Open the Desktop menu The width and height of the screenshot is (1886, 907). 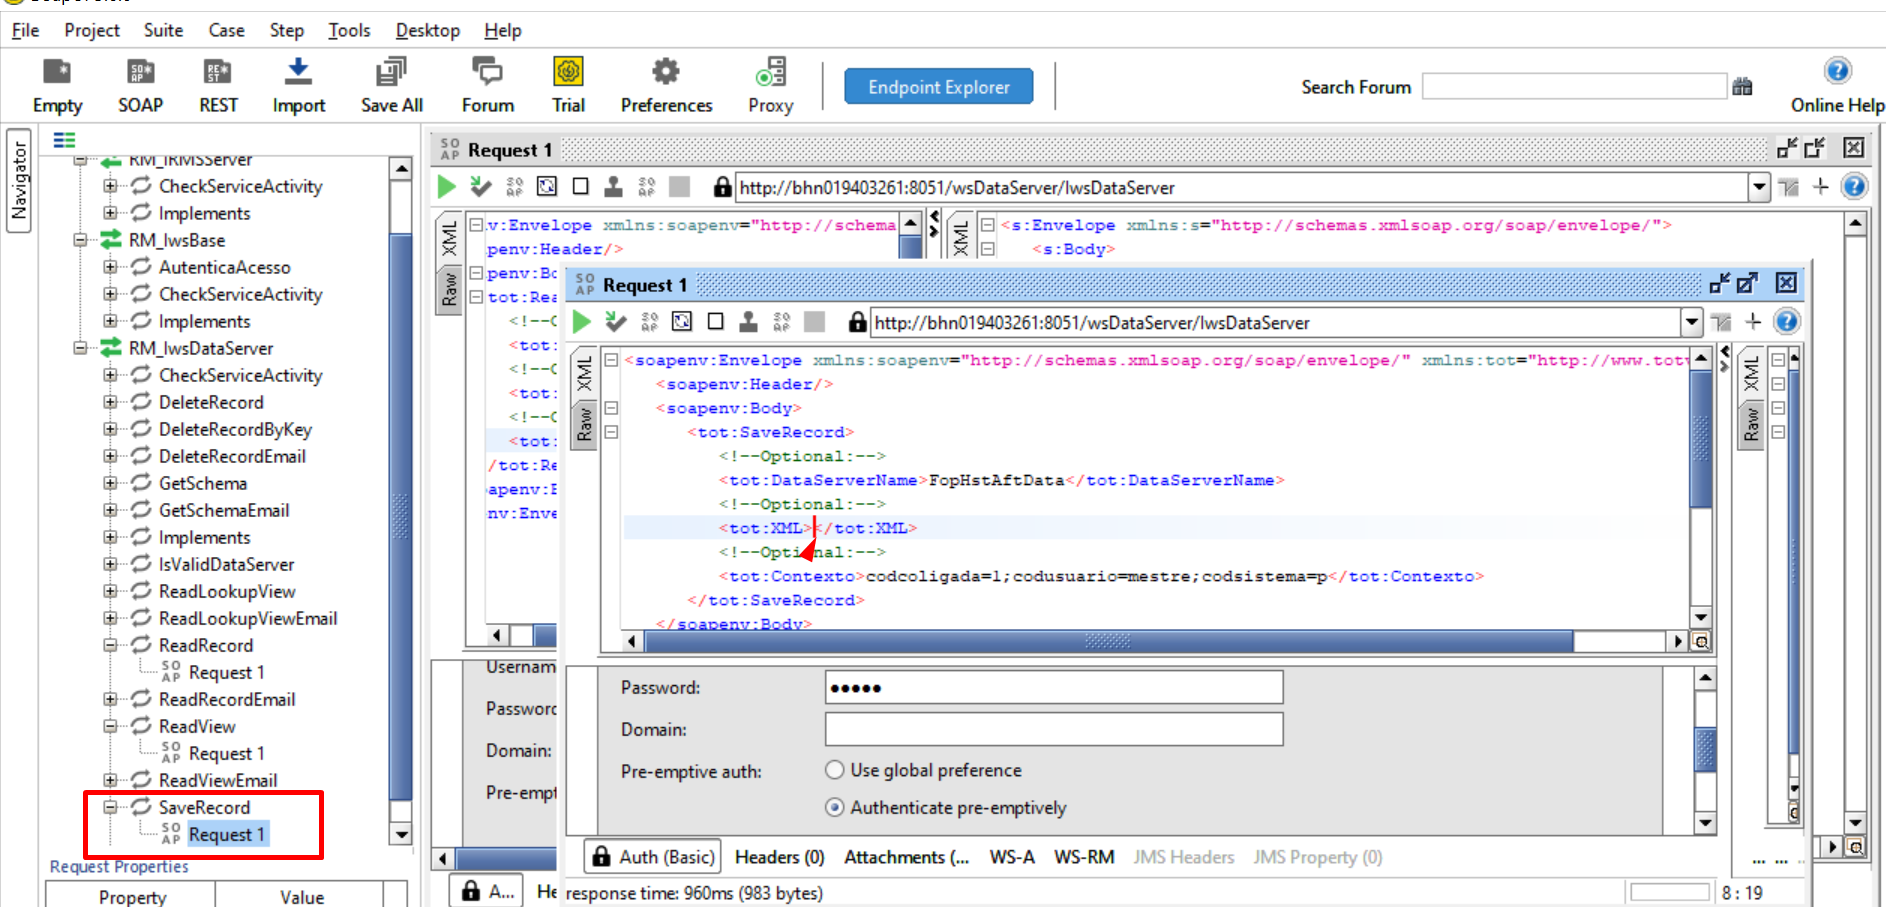pyautogui.click(x=428, y=30)
